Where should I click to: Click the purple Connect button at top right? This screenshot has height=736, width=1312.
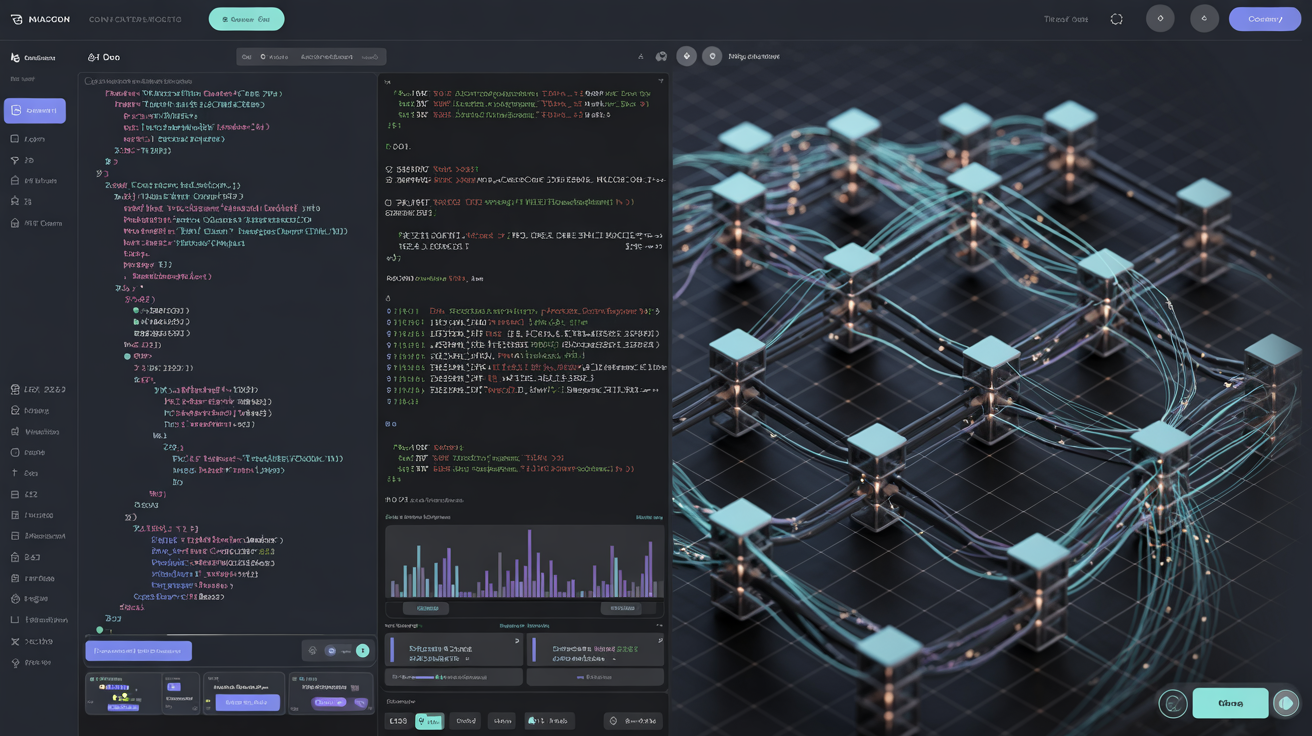point(1264,18)
